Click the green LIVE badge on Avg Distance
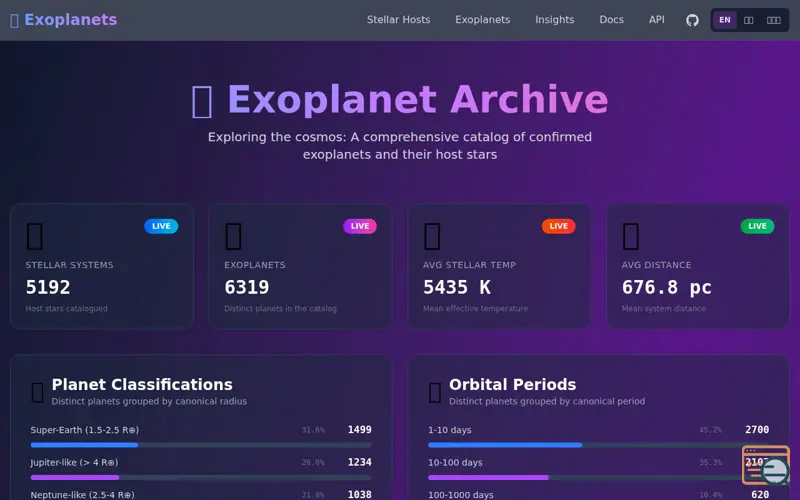Viewport: 800px width, 500px height. [x=757, y=226]
